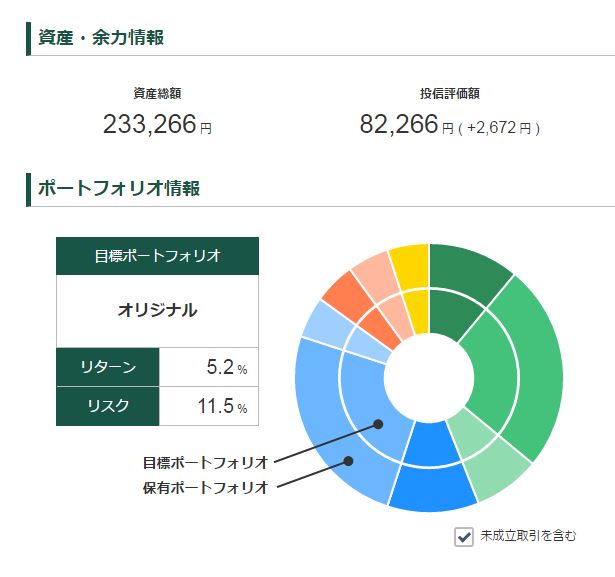Uncheck the 未成立取引を含む checkbox
Viewport: 615px width, 577px height.
pyautogui.click(x=464, y=537)
